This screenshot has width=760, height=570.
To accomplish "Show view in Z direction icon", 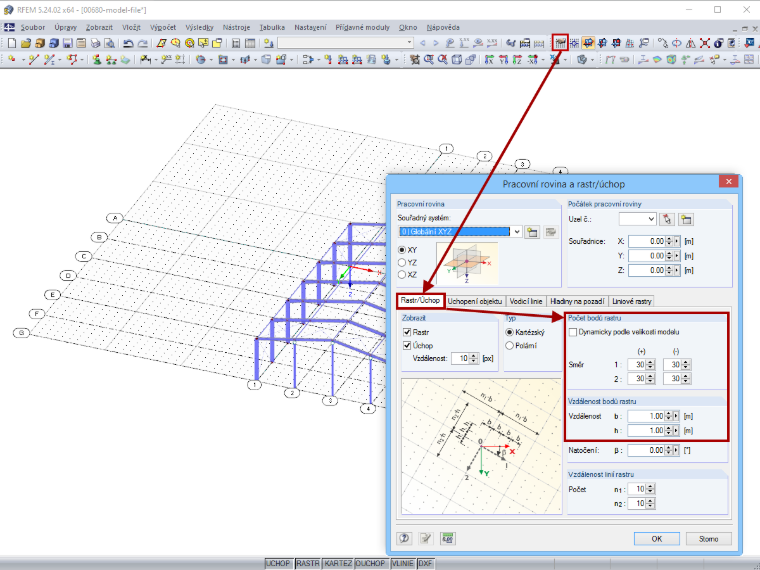I will coord(517,59).
